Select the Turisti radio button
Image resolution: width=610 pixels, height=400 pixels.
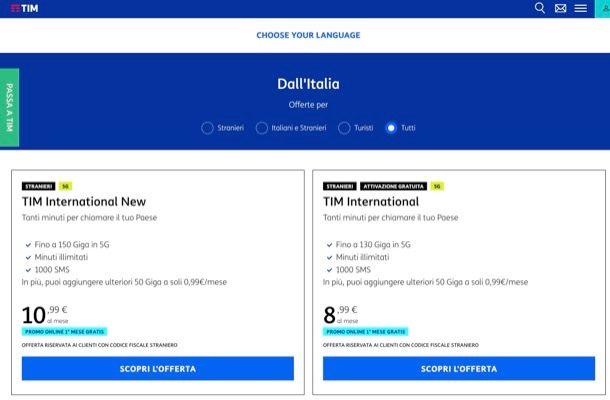click(x=344, y=128)
